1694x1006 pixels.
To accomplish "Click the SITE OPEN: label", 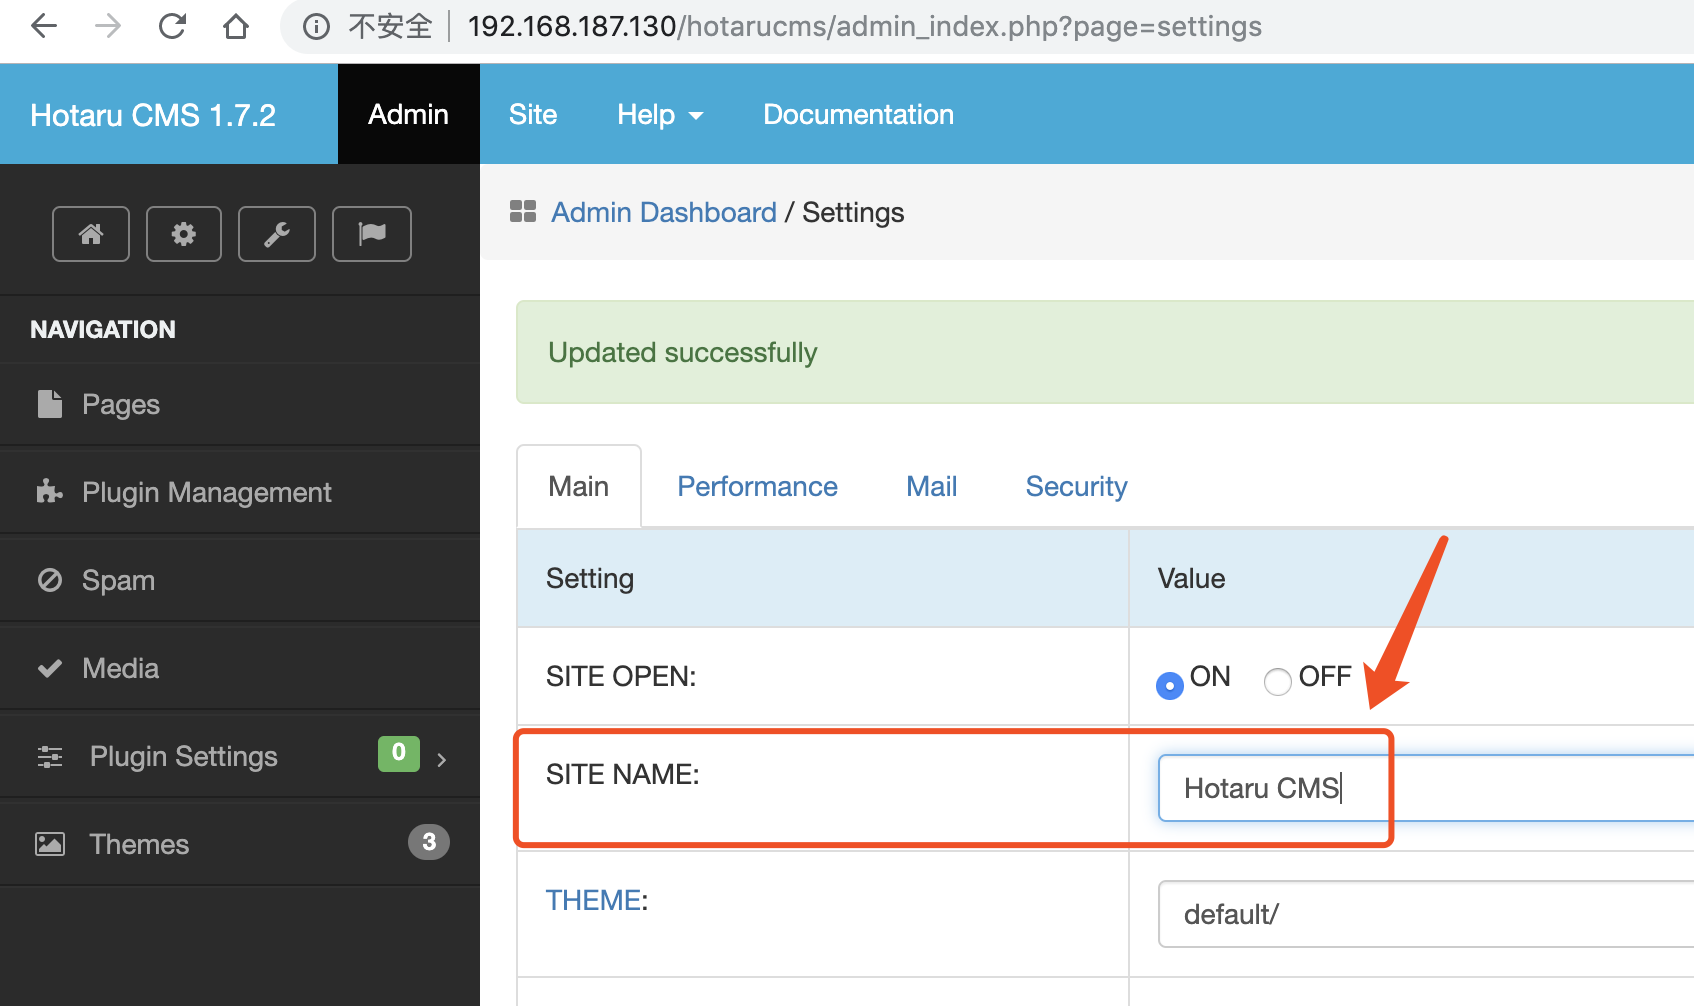I will point(621,676).
